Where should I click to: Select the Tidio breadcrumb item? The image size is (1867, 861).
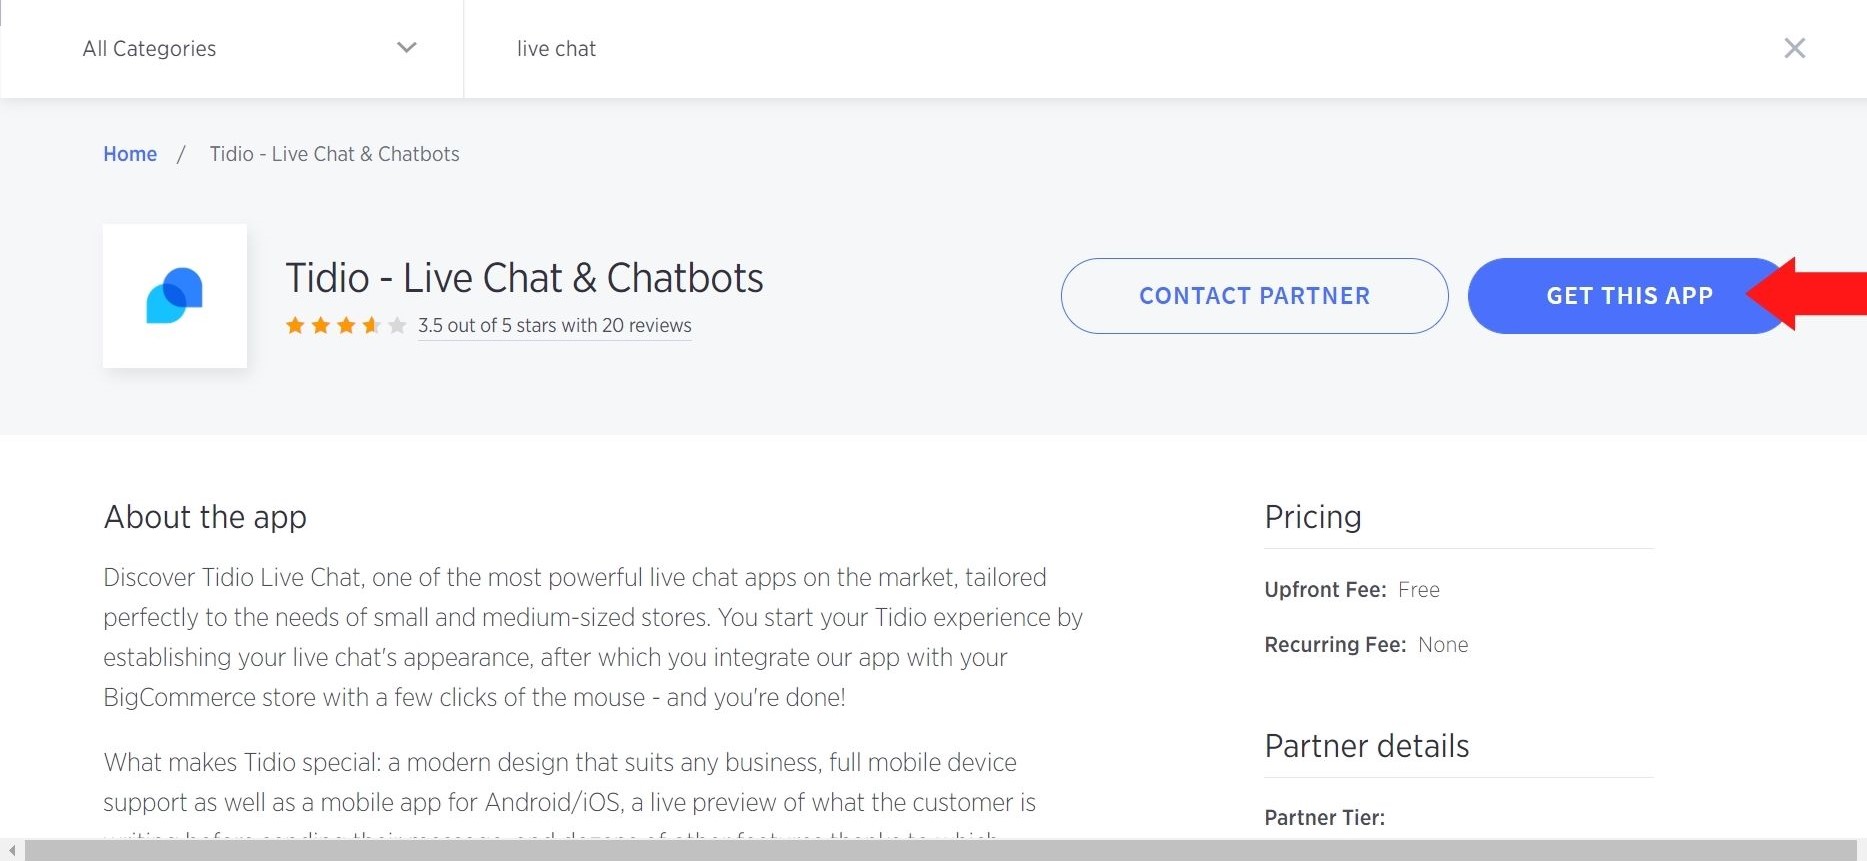(x=334, y=154)
